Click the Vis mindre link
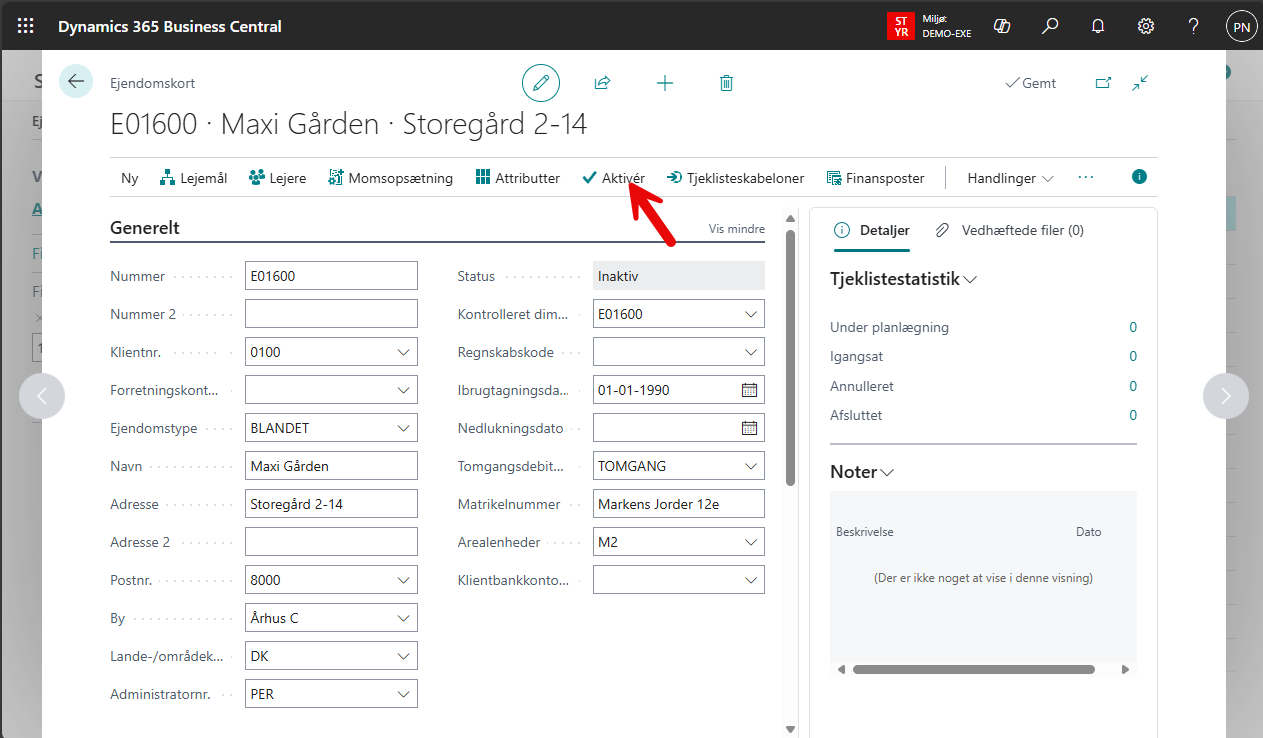Screen dimensions: 1263x738 736,229
